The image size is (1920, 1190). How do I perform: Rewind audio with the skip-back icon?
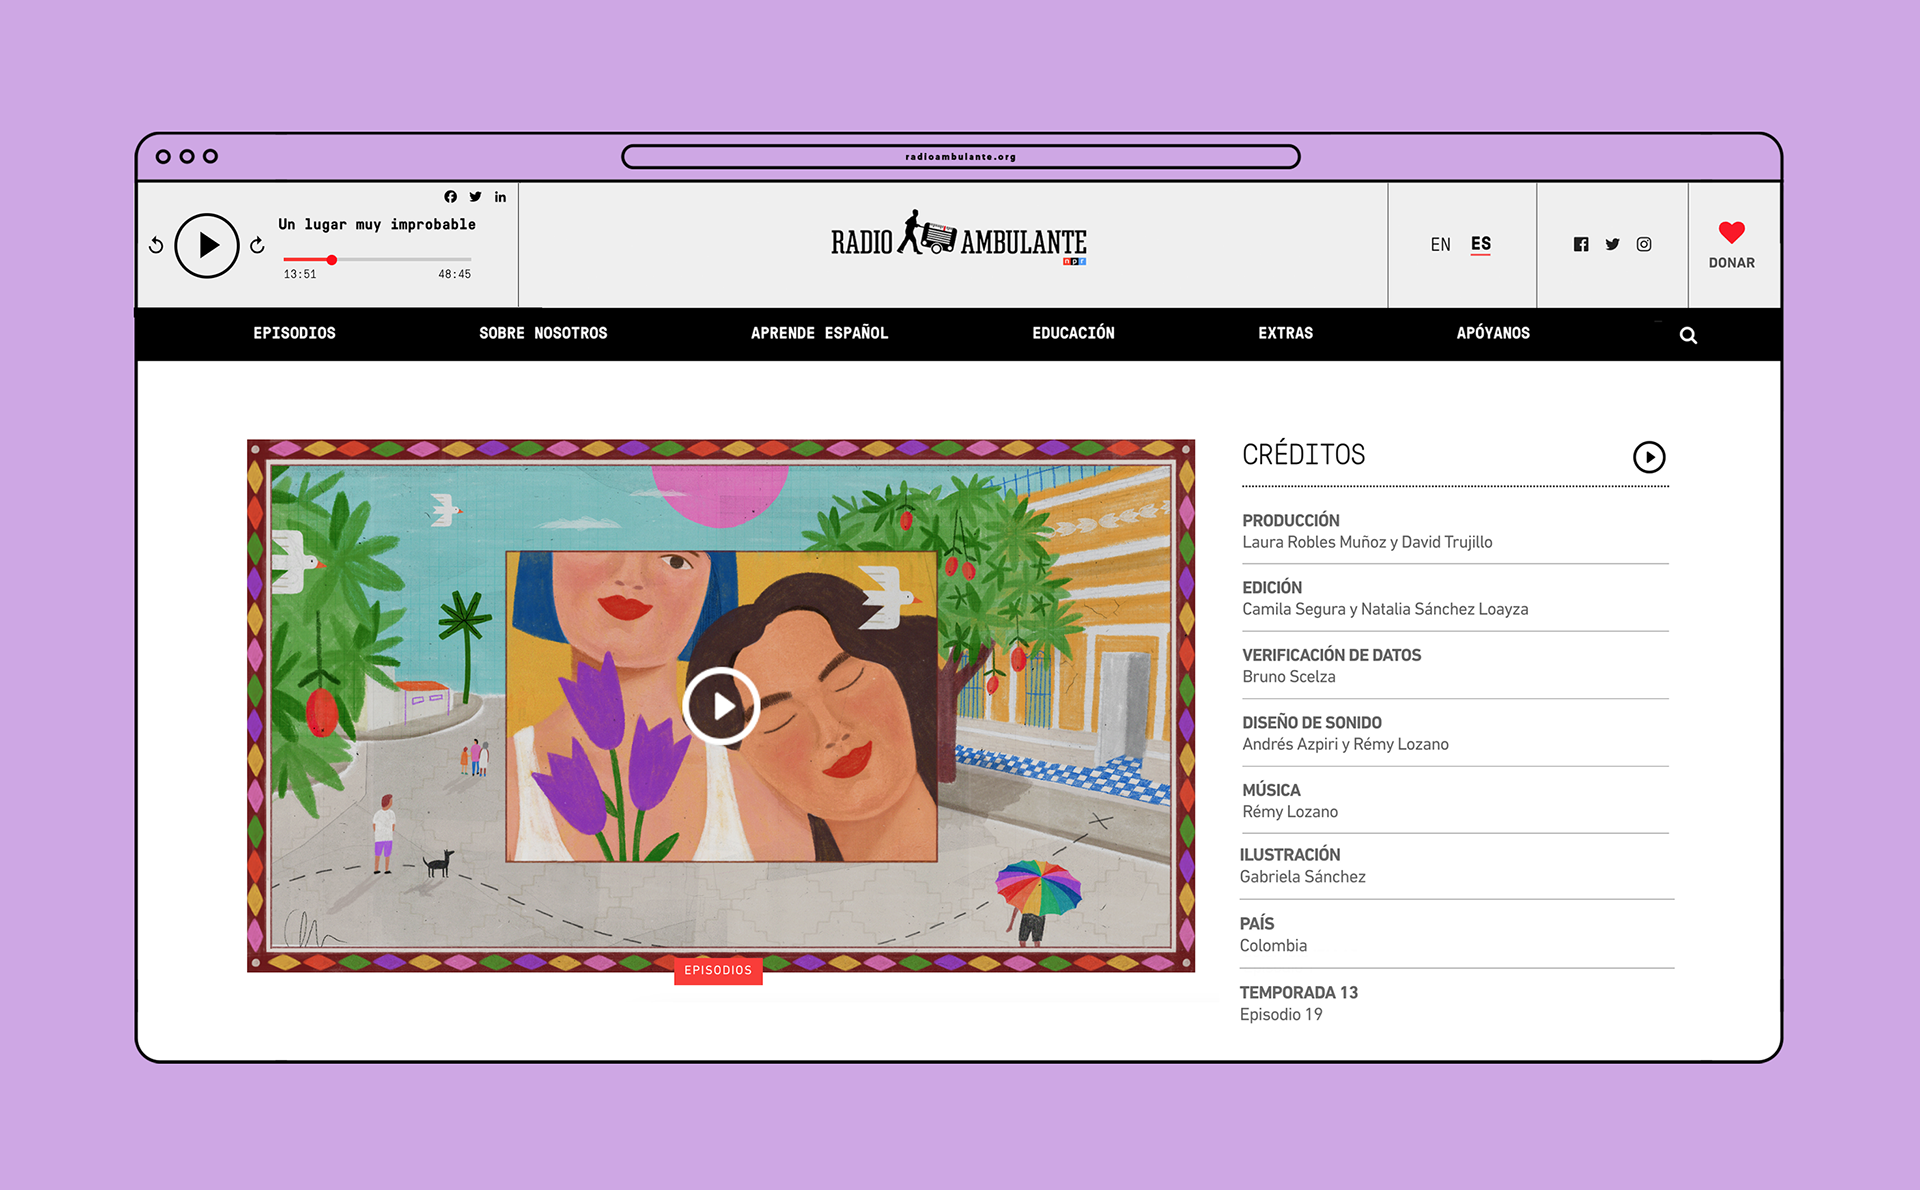[x=156, y=245]
